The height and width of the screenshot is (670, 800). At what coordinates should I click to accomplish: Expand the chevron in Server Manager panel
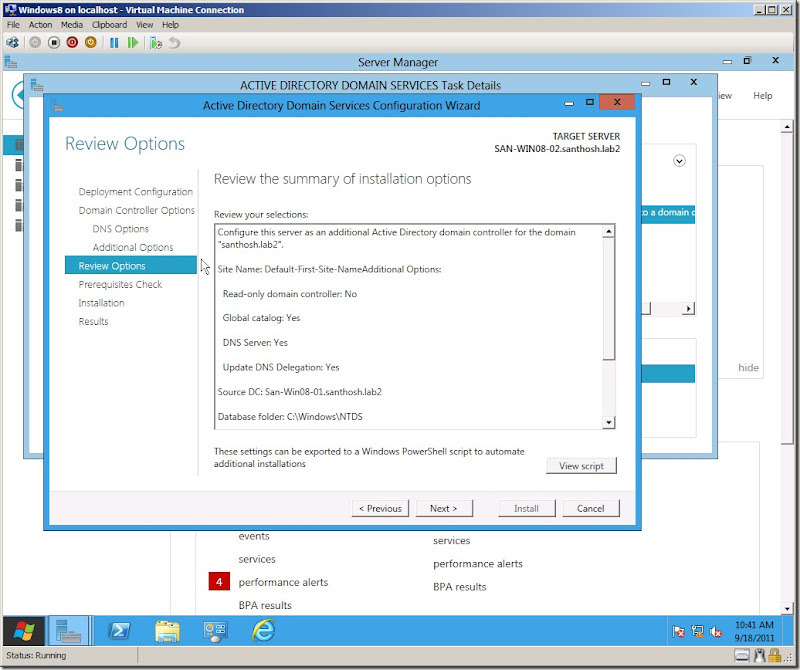tap(679, 161)
